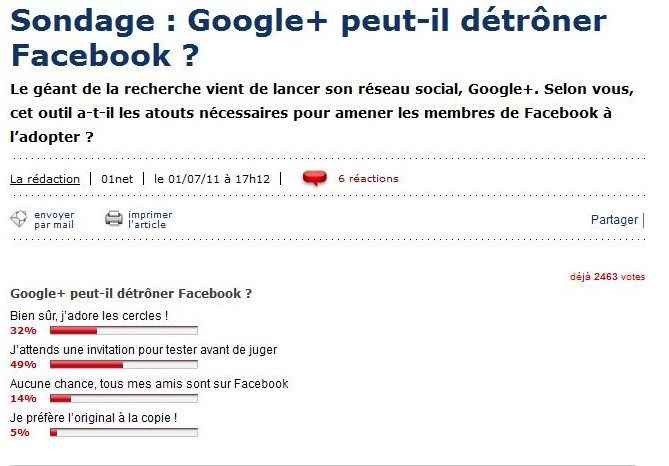The image size is (669, 466).
Task: Open the "La rédaction" author link
Action: tap(45, 179)
